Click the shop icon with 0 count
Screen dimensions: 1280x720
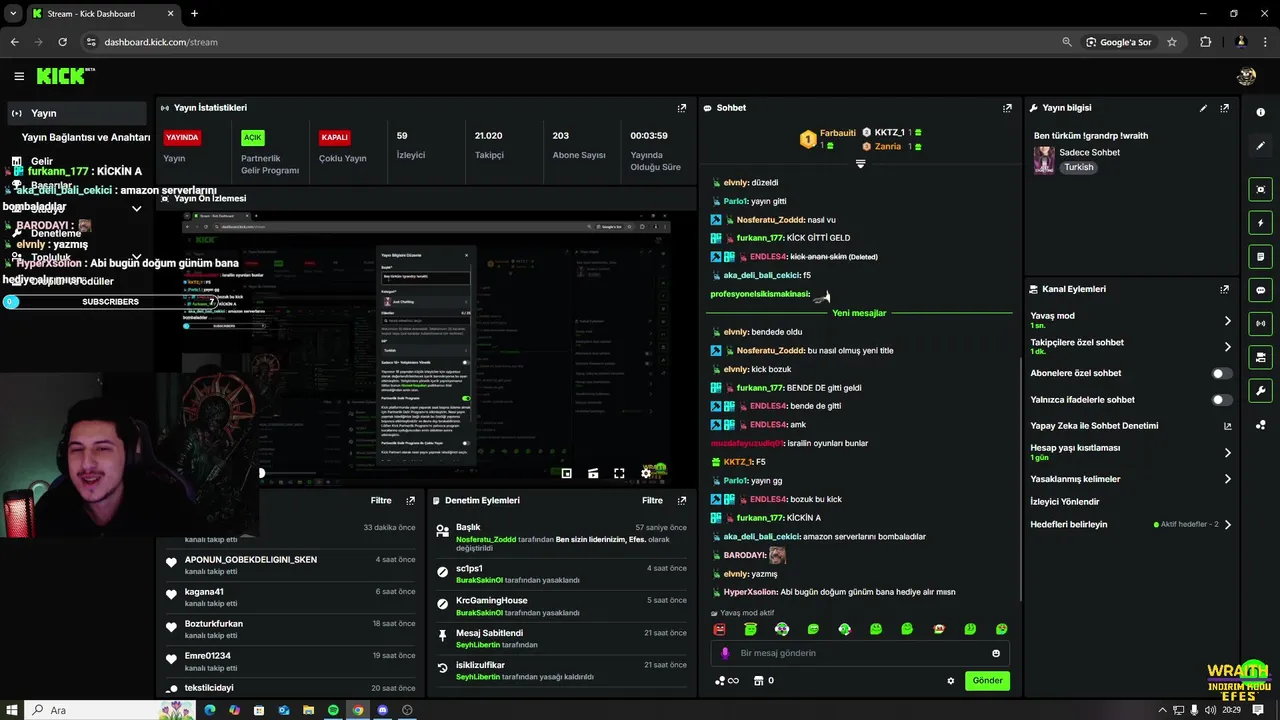tap(763, 681)
